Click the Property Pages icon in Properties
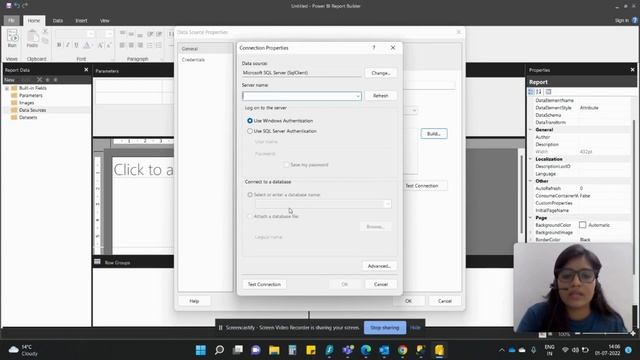 point(548,92)
